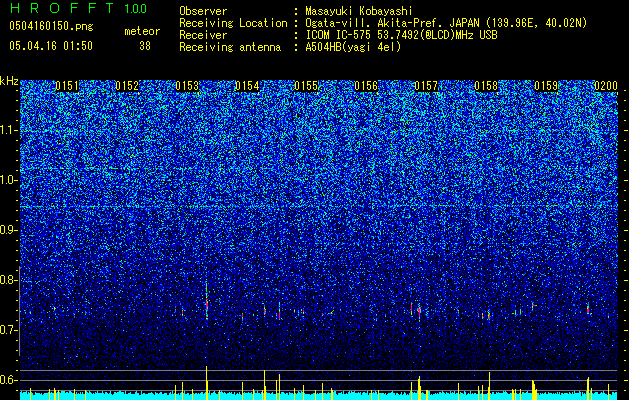Viewport: 629px width, 400px height.
Task: Click the Receiving antenna label
Action: point(230,47)
